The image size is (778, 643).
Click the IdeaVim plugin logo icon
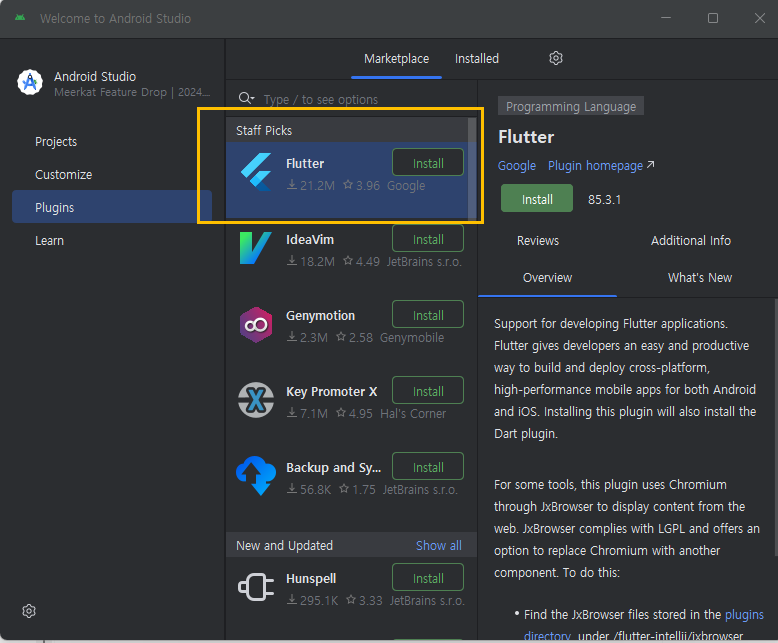pos(256,248)
